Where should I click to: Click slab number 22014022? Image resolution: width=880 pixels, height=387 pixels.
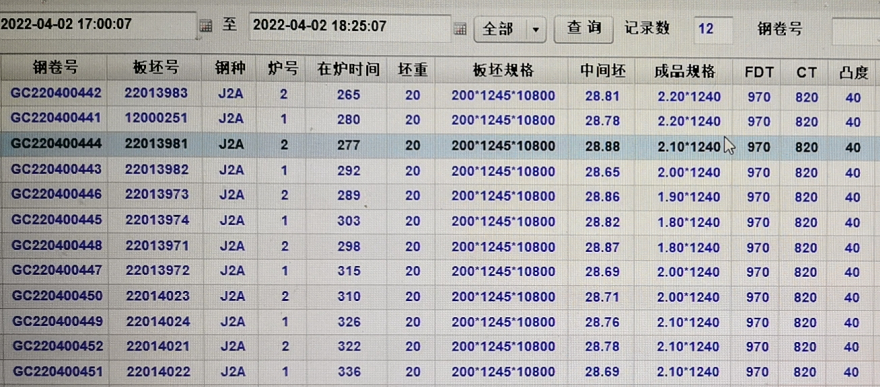click(x=158, y=372)
